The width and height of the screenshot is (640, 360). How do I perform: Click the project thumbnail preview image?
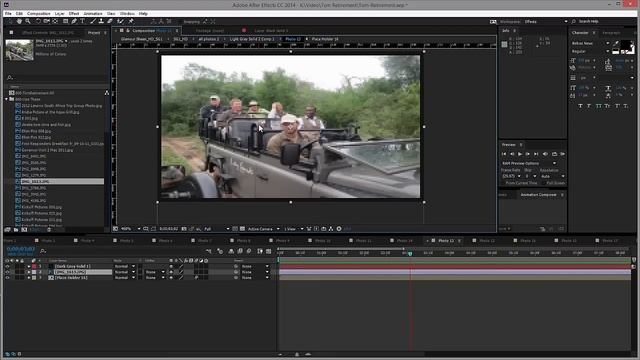point(19,50)
